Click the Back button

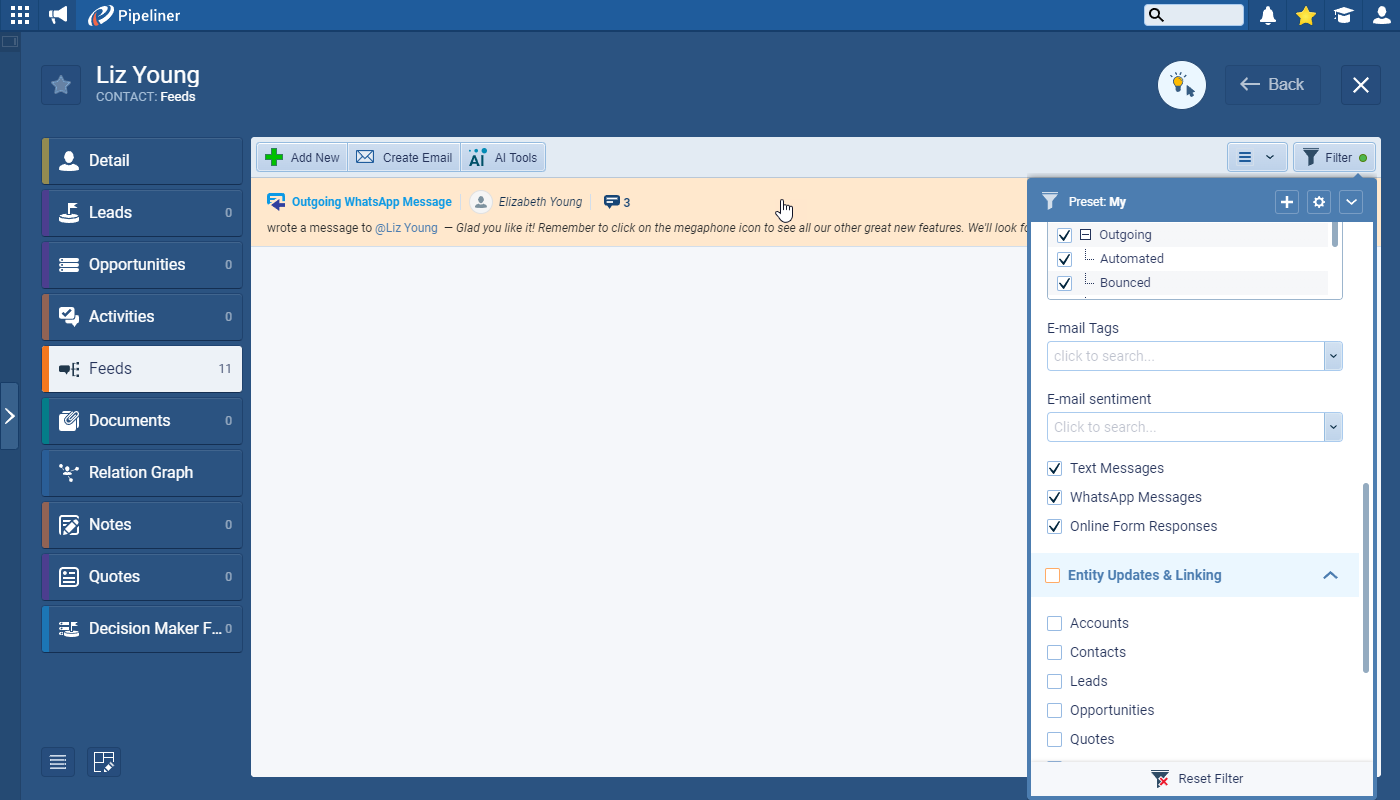click(x=1272, y=85)
